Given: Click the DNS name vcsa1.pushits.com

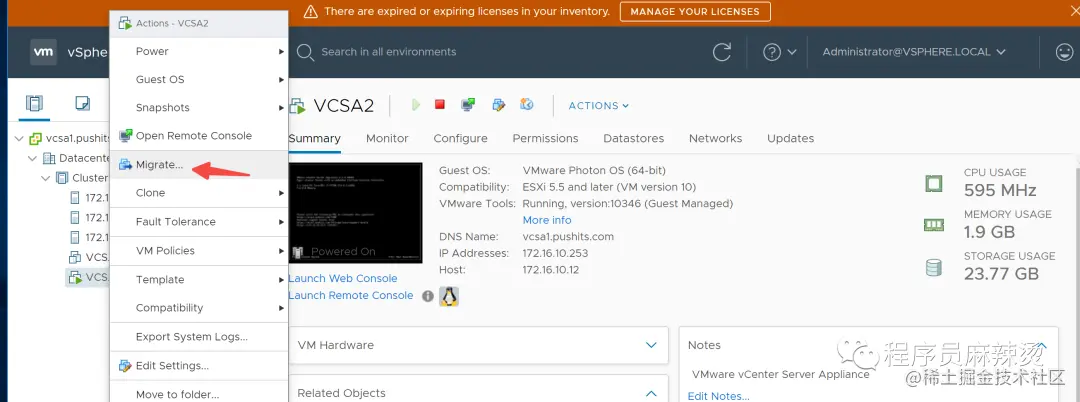Looking at the screenshot, I should tap(568, 237).
